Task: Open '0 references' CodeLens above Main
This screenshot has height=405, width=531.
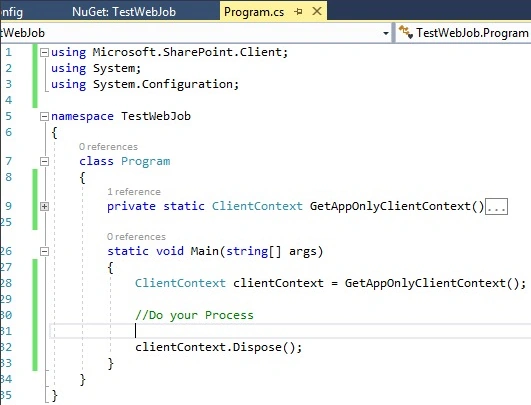Action: click(136, 237)
